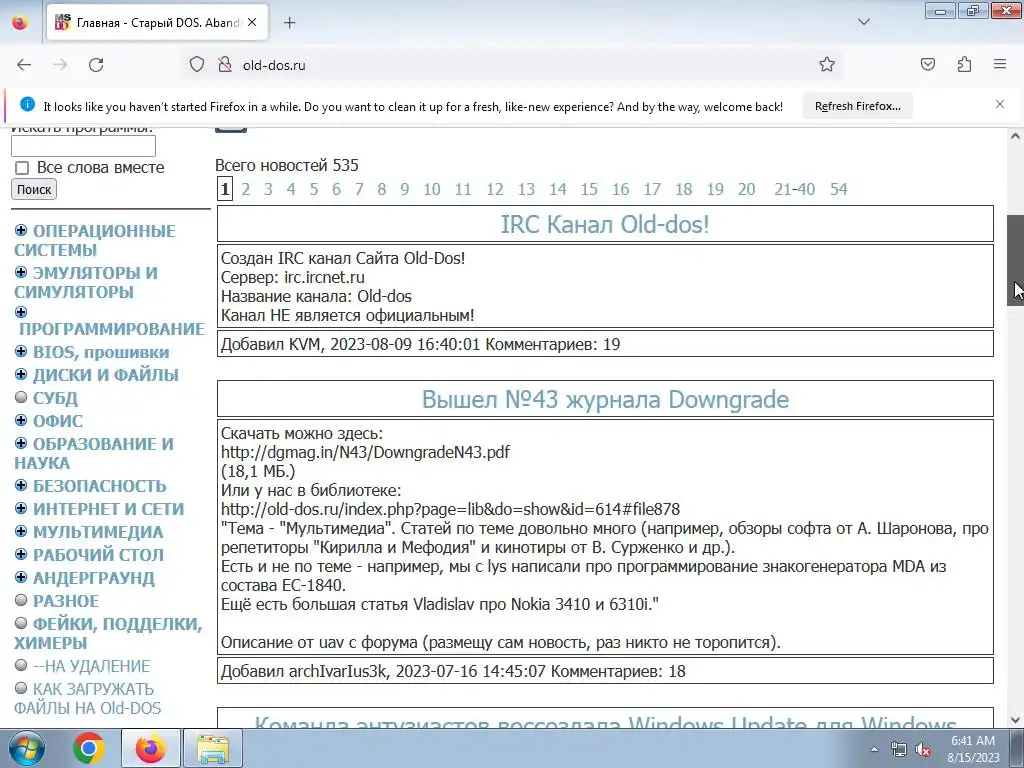Click the forward navigation arrow

pos(60,65)
